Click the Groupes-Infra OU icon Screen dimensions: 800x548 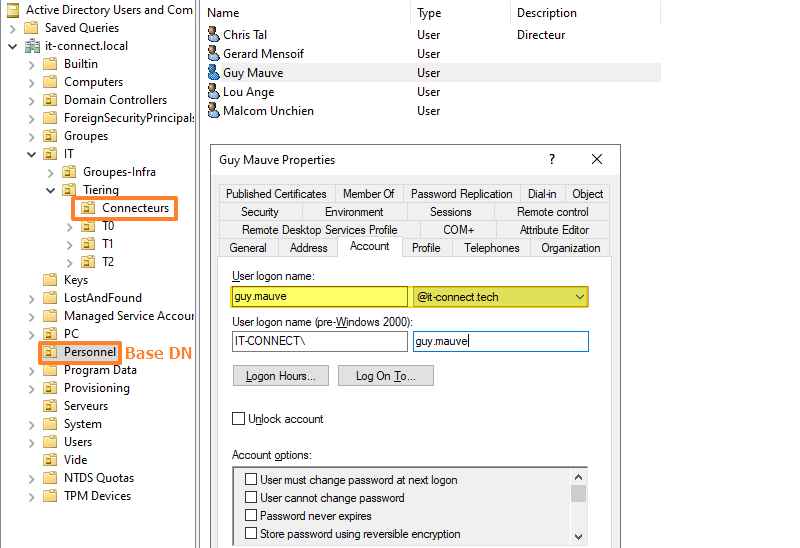pyautogui.click(x=69, y=171)
